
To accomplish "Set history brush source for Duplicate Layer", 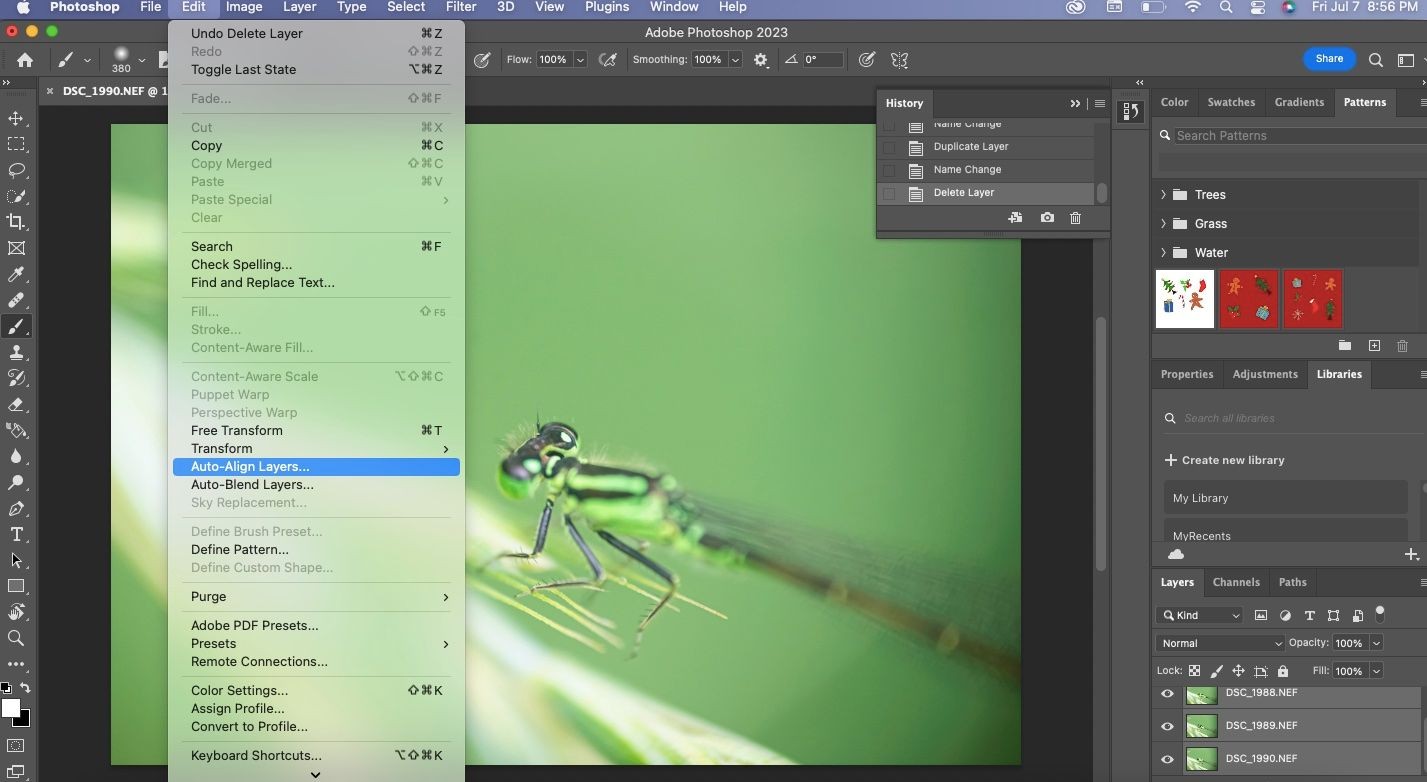I will [x=888, y=147].
